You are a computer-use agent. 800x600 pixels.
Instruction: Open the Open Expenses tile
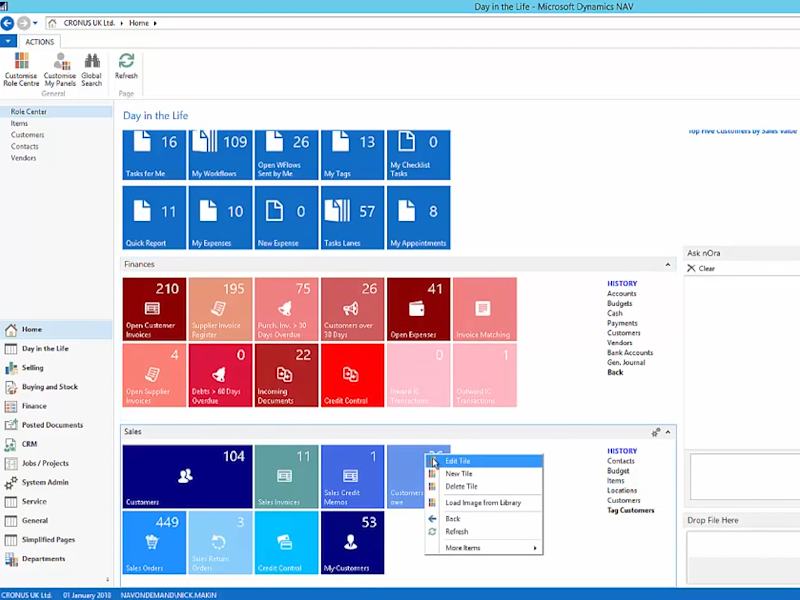pos(419,309)
